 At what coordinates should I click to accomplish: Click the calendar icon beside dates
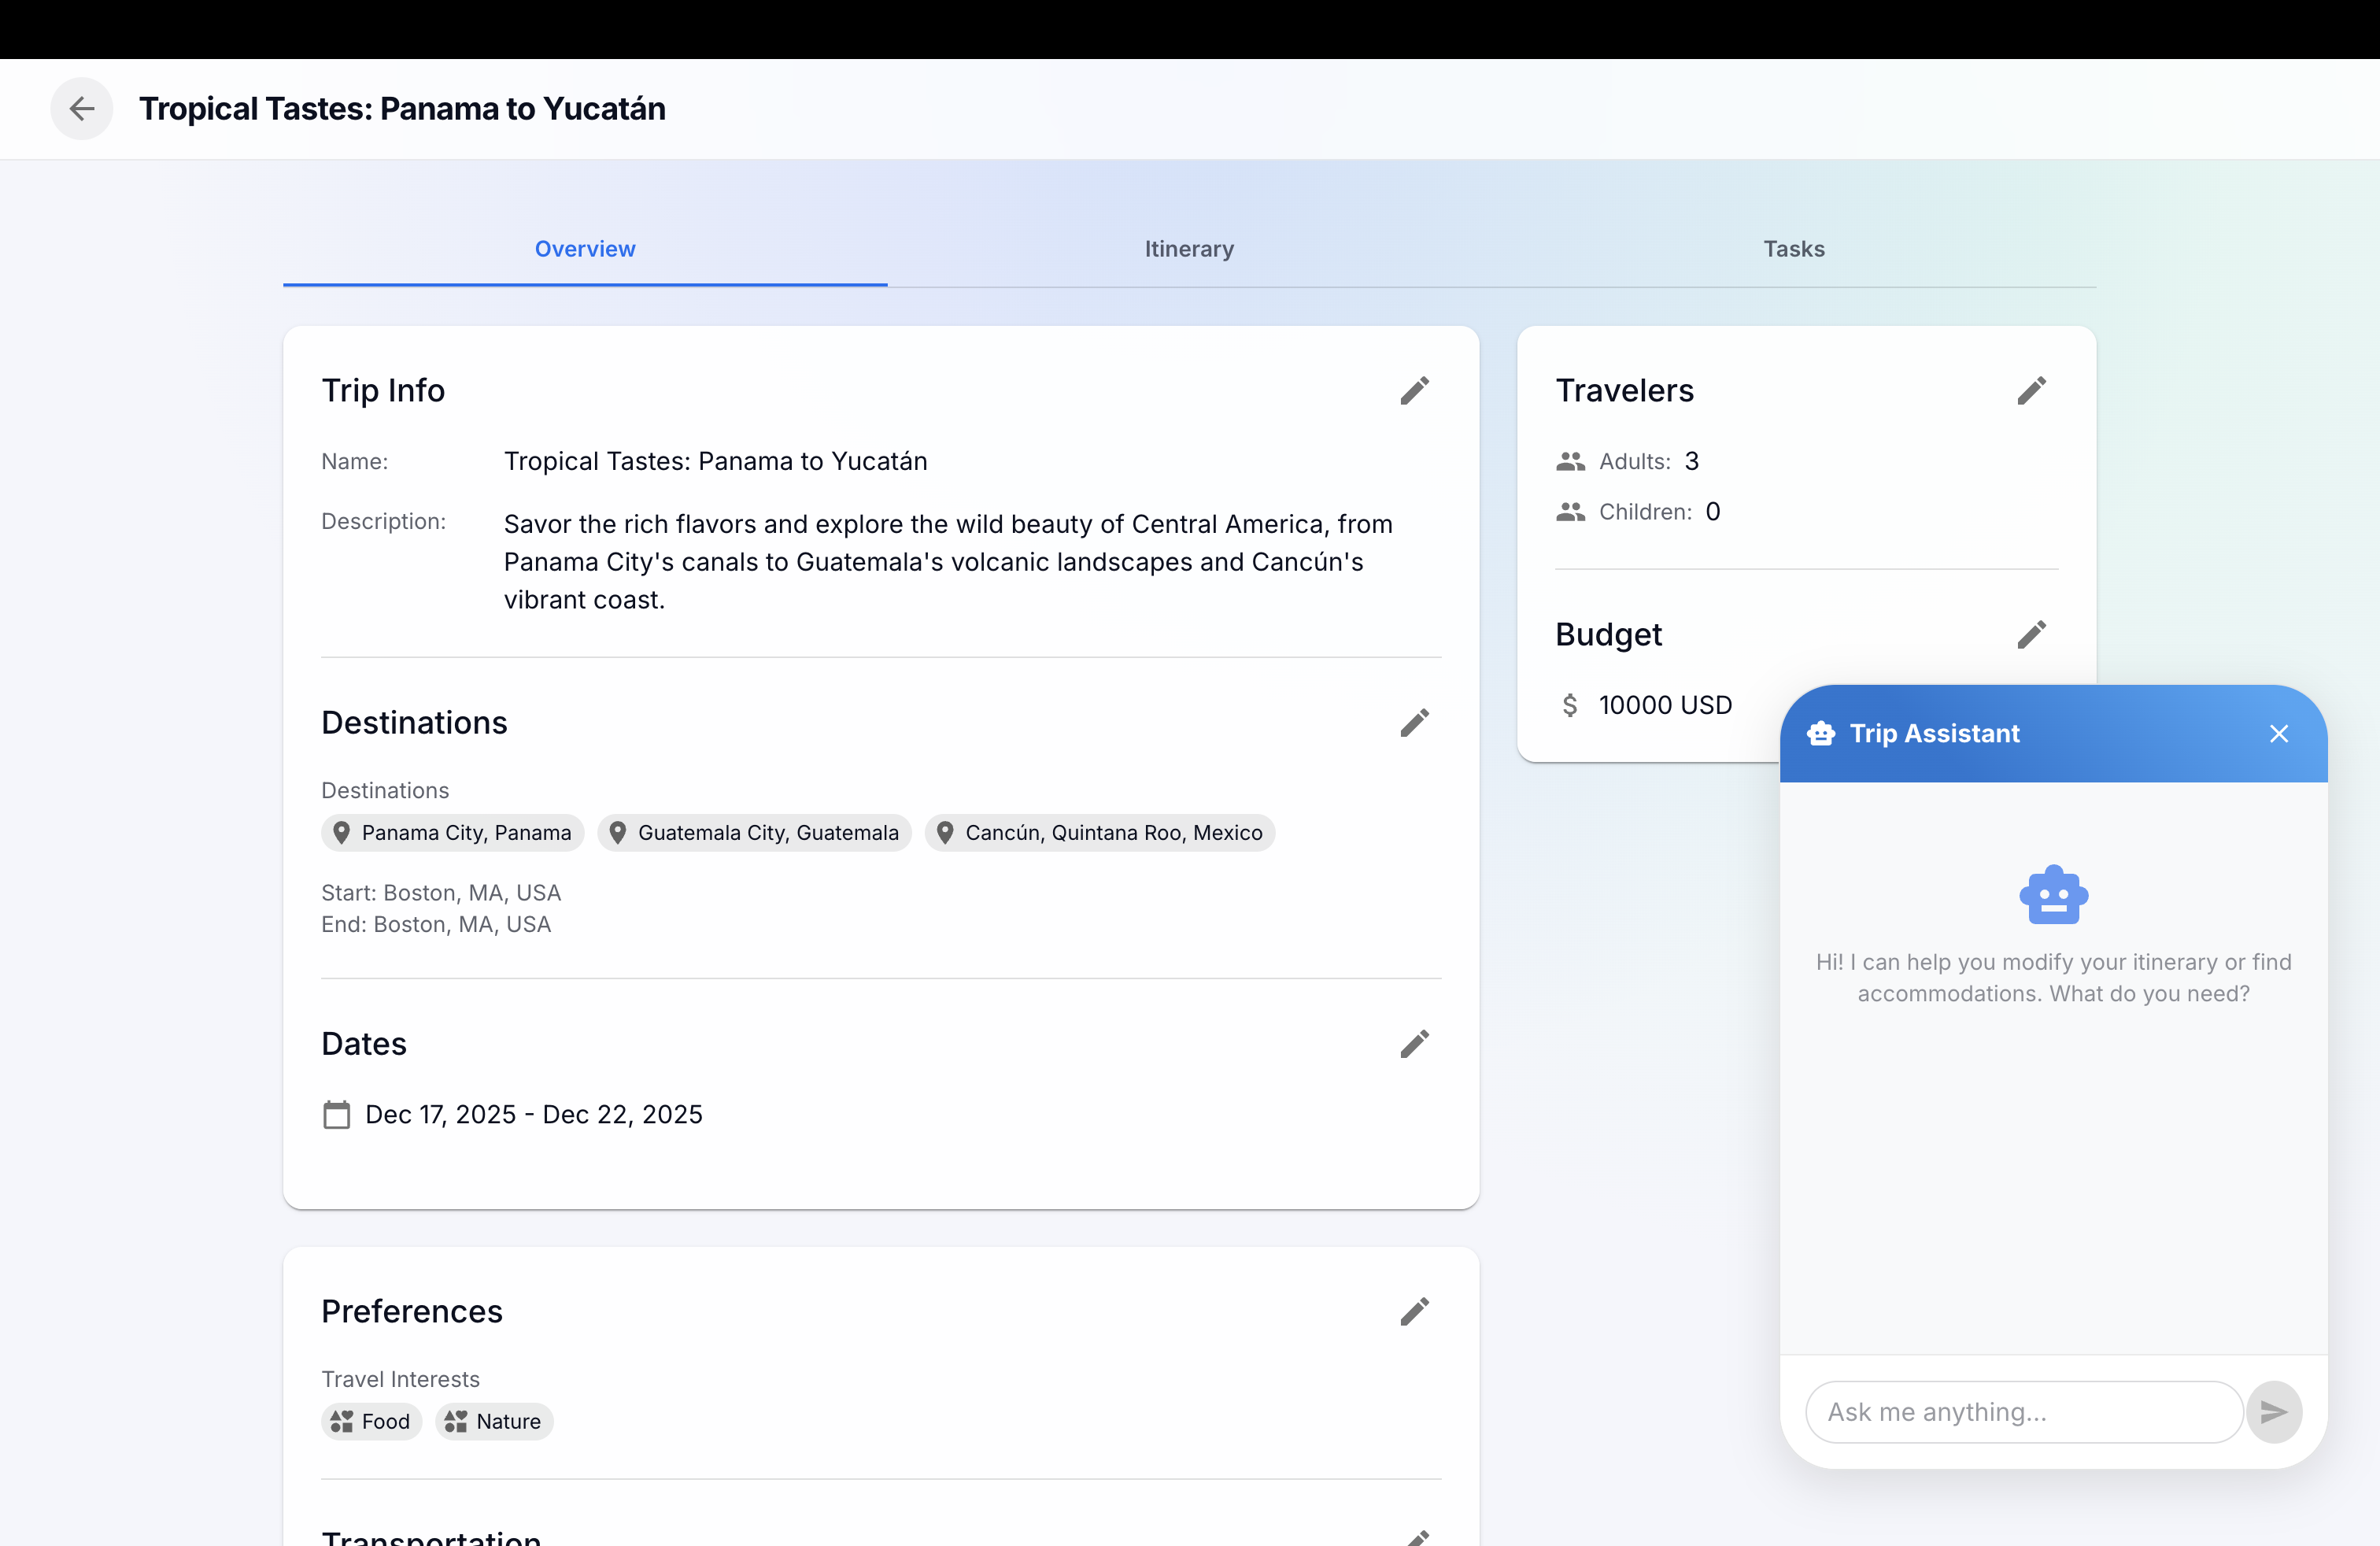[x=337, y=1114]
